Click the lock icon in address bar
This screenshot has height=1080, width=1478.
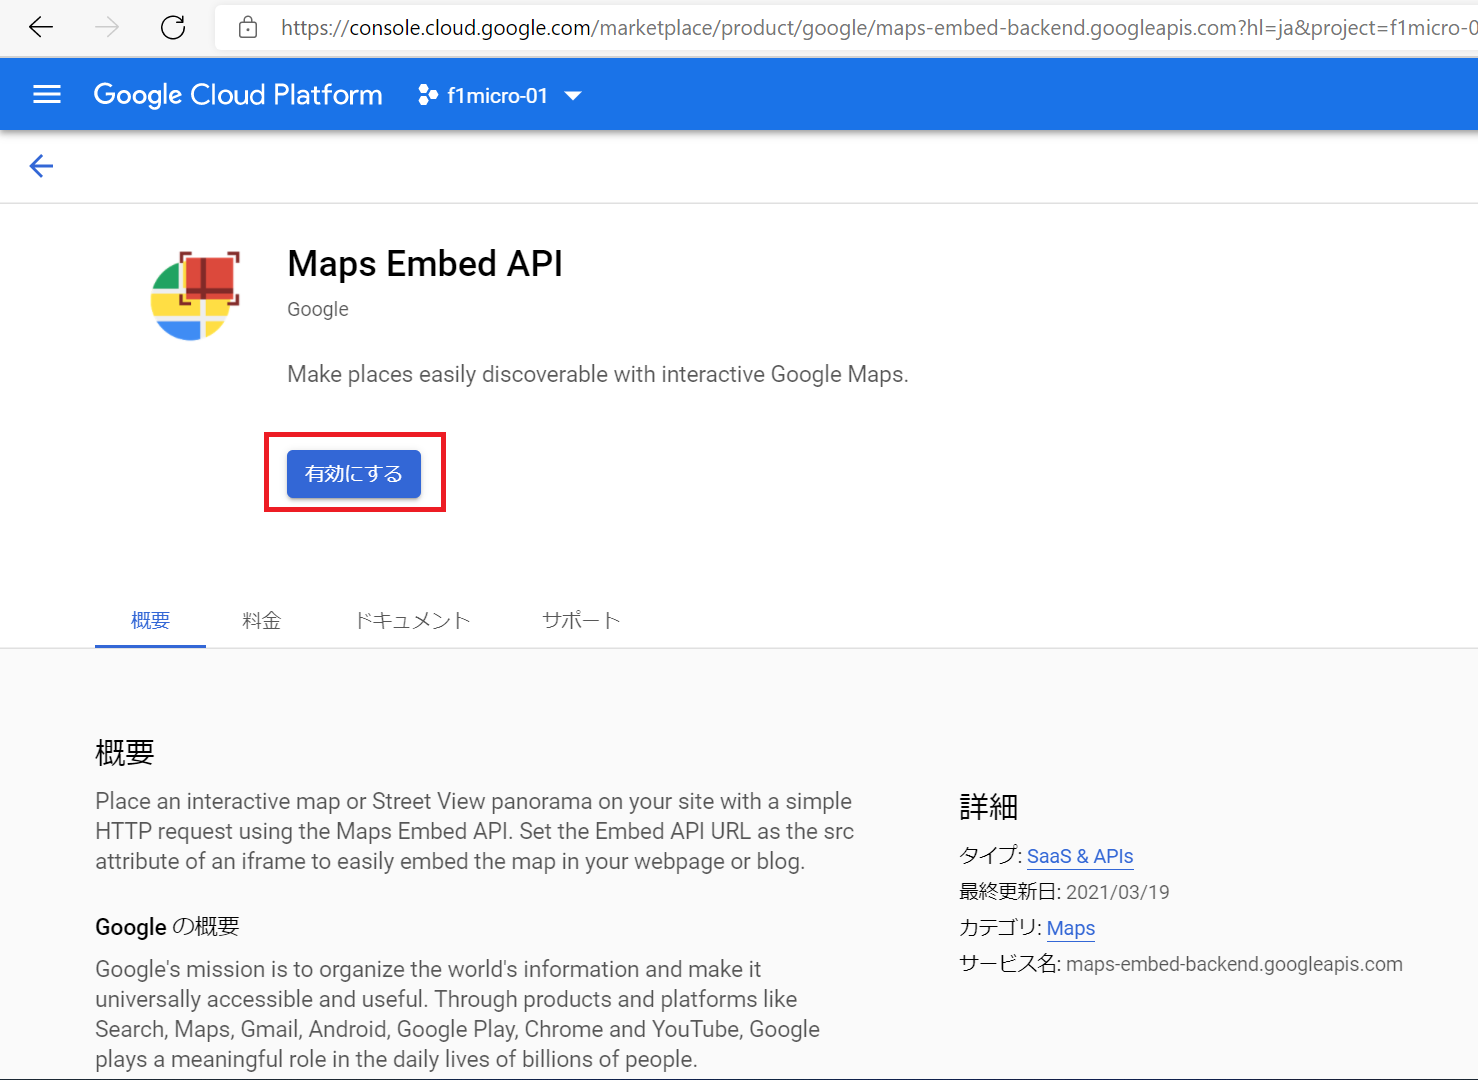pyautogui.click(x=248, y=28)
